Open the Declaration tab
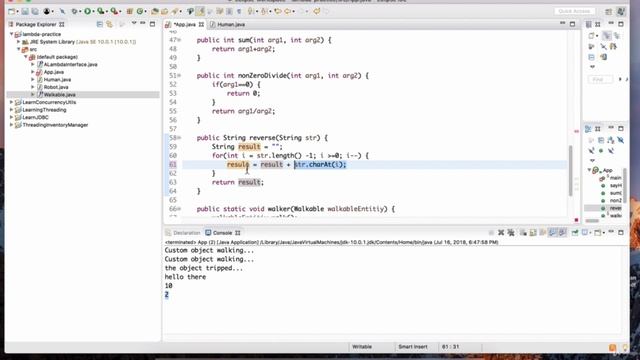The height and width of the screenshot is (360, 640). (183, 233)
